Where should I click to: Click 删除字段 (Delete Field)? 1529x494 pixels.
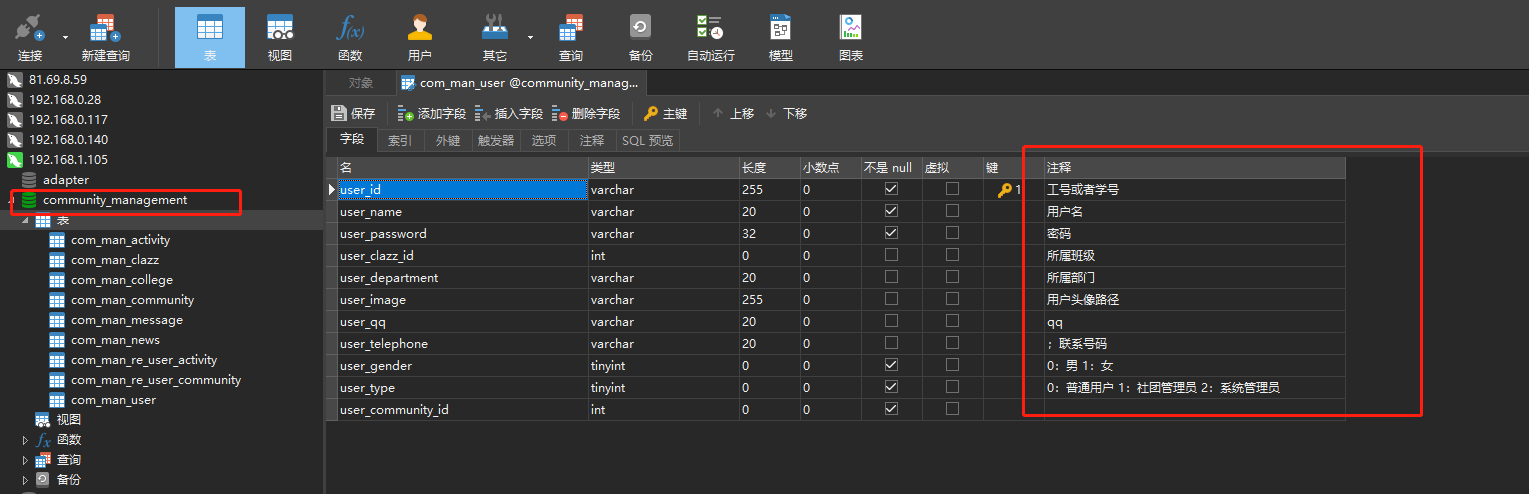[586, 114]
